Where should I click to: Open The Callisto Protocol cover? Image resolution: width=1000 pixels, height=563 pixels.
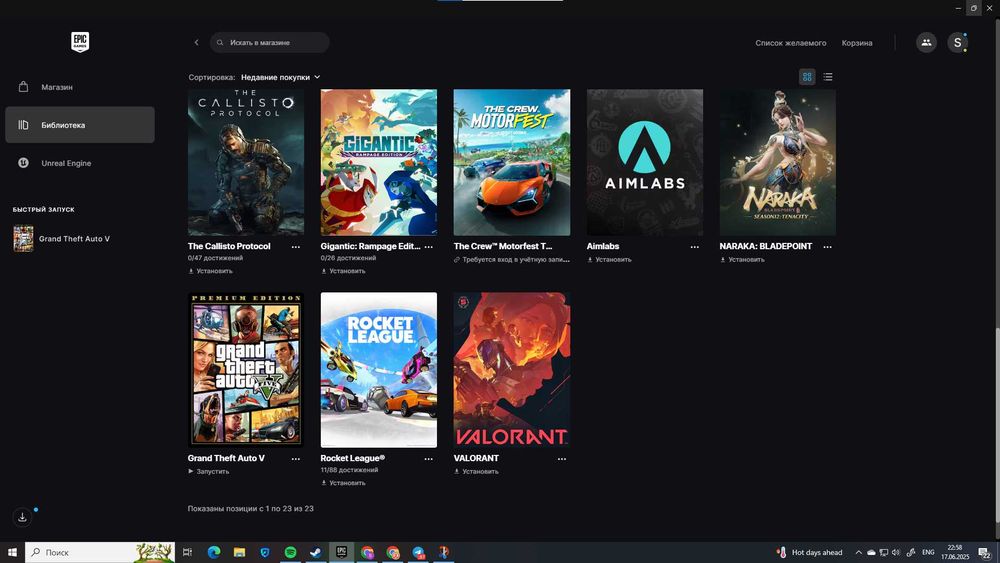click(x=246, y=163)
